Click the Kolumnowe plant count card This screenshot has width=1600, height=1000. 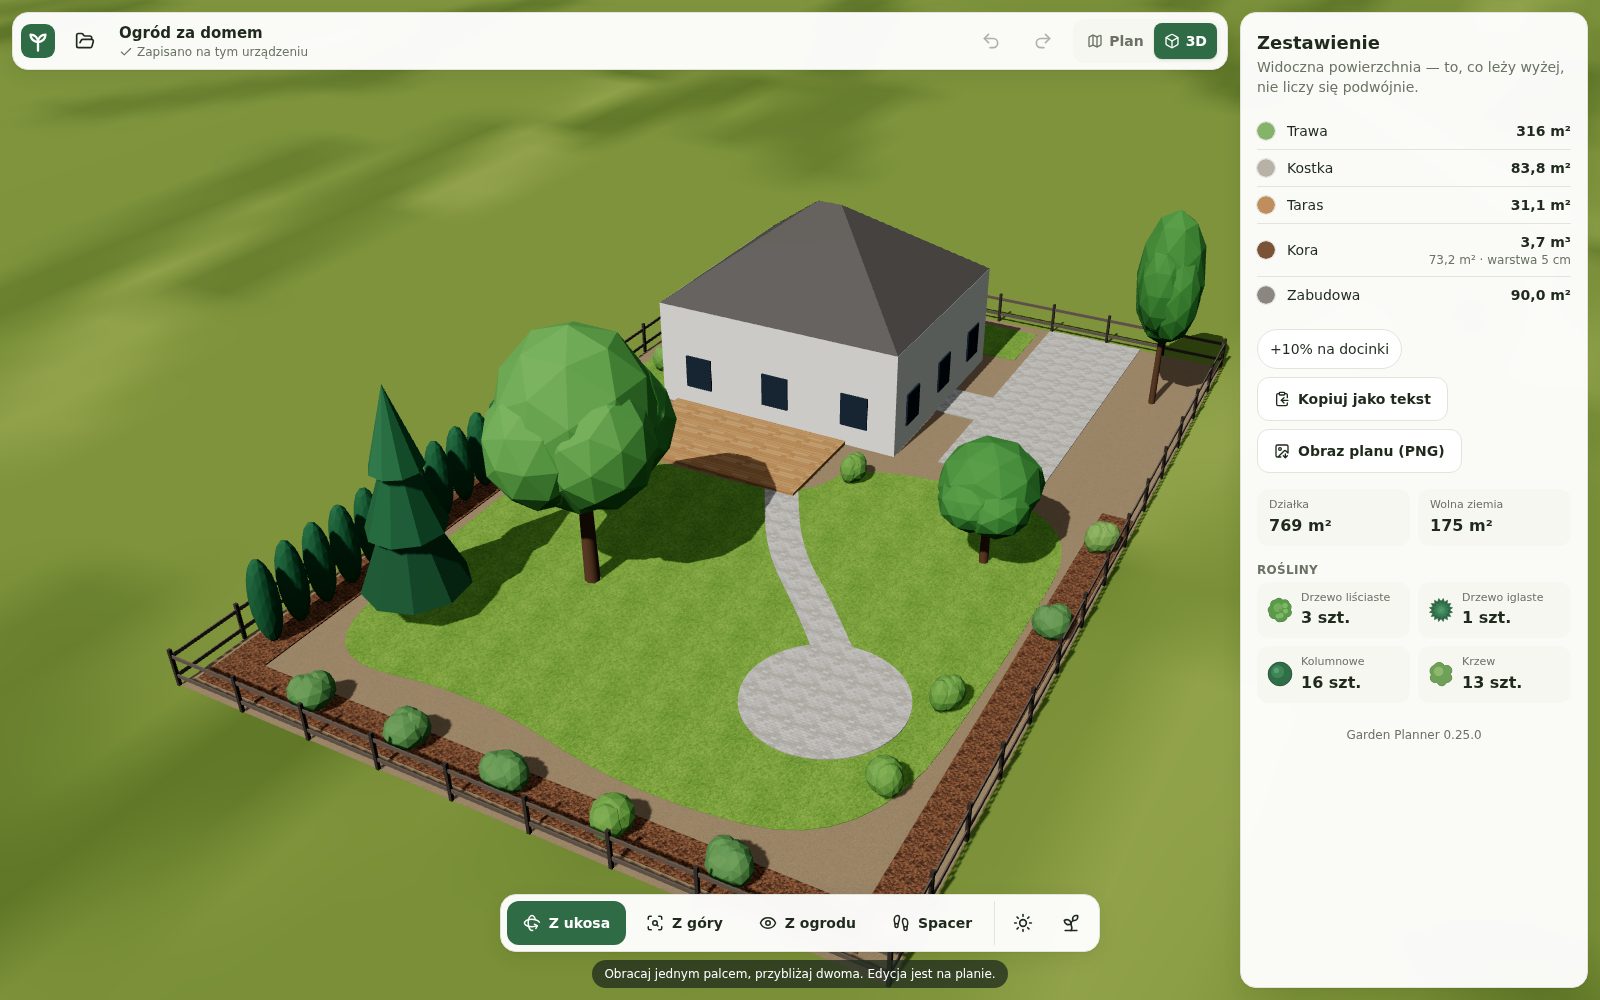click(1333, 674)
